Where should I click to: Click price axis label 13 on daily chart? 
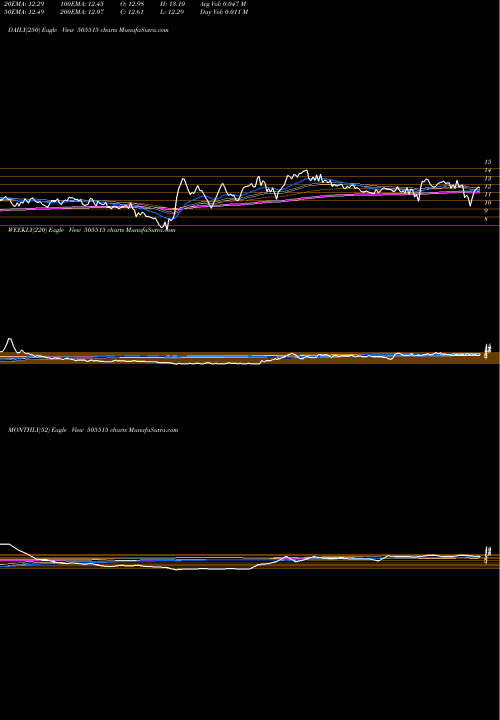point(488,178)
